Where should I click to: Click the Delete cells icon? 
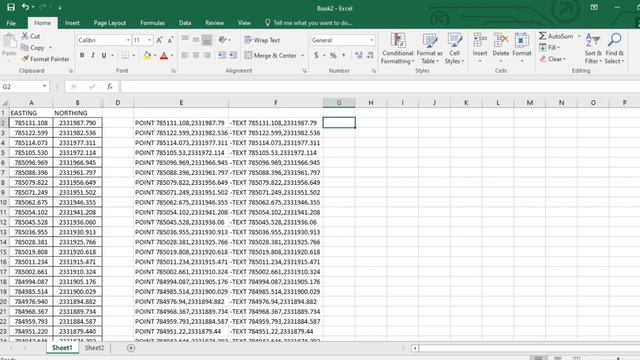[501, 40]
